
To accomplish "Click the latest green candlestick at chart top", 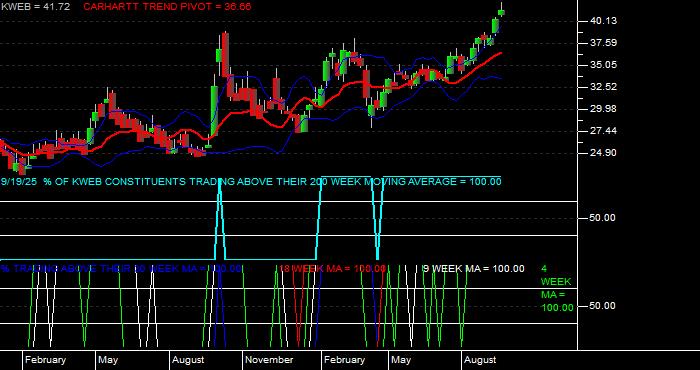I will coord(501,12).
